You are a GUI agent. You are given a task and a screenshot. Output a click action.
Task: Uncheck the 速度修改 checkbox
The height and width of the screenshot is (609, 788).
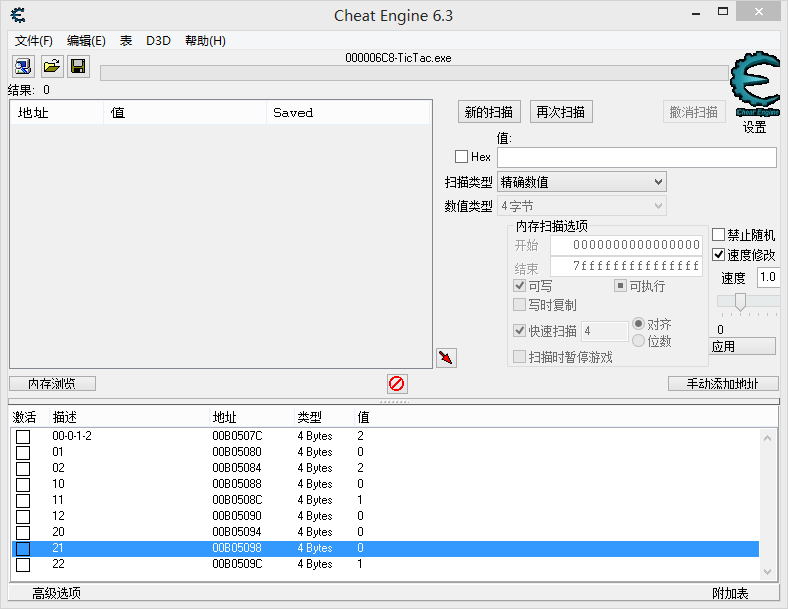coord(719,255)
